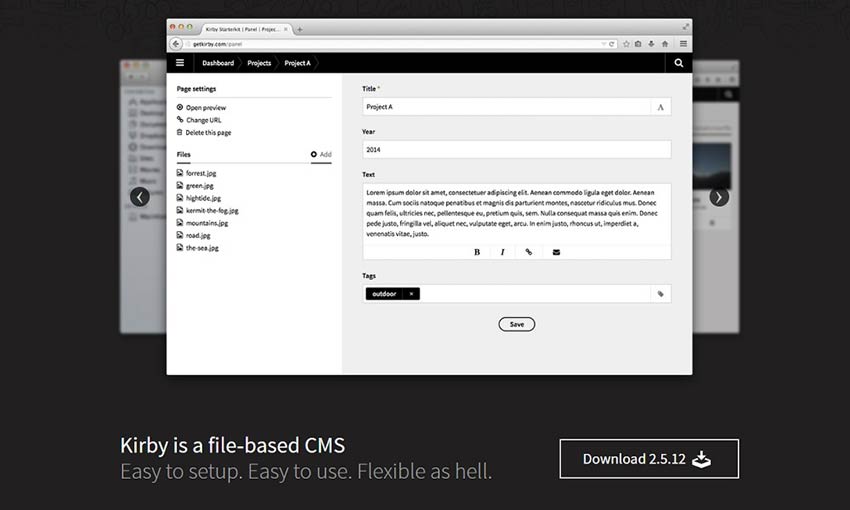Select the Project A breadcrumb
Screen dimensions: 850x510
298,63
